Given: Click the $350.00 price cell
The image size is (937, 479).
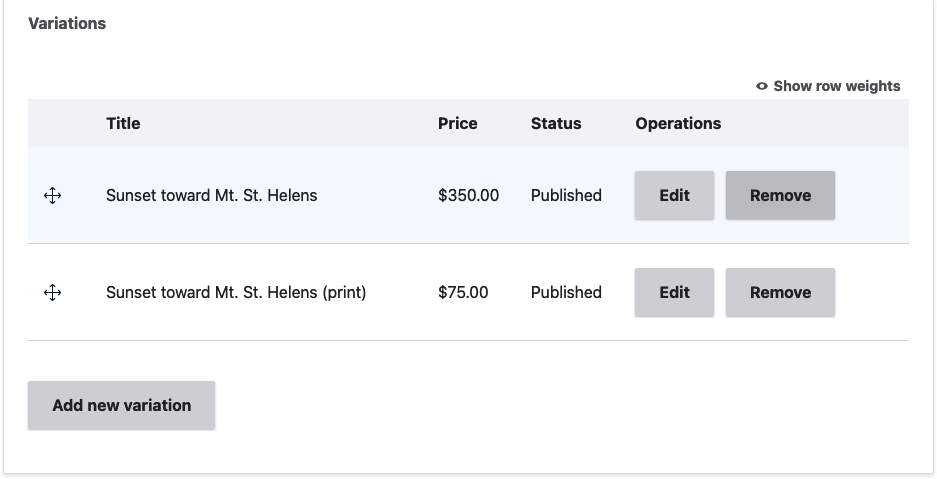Looking at the screenshot, I should (468, 195).
